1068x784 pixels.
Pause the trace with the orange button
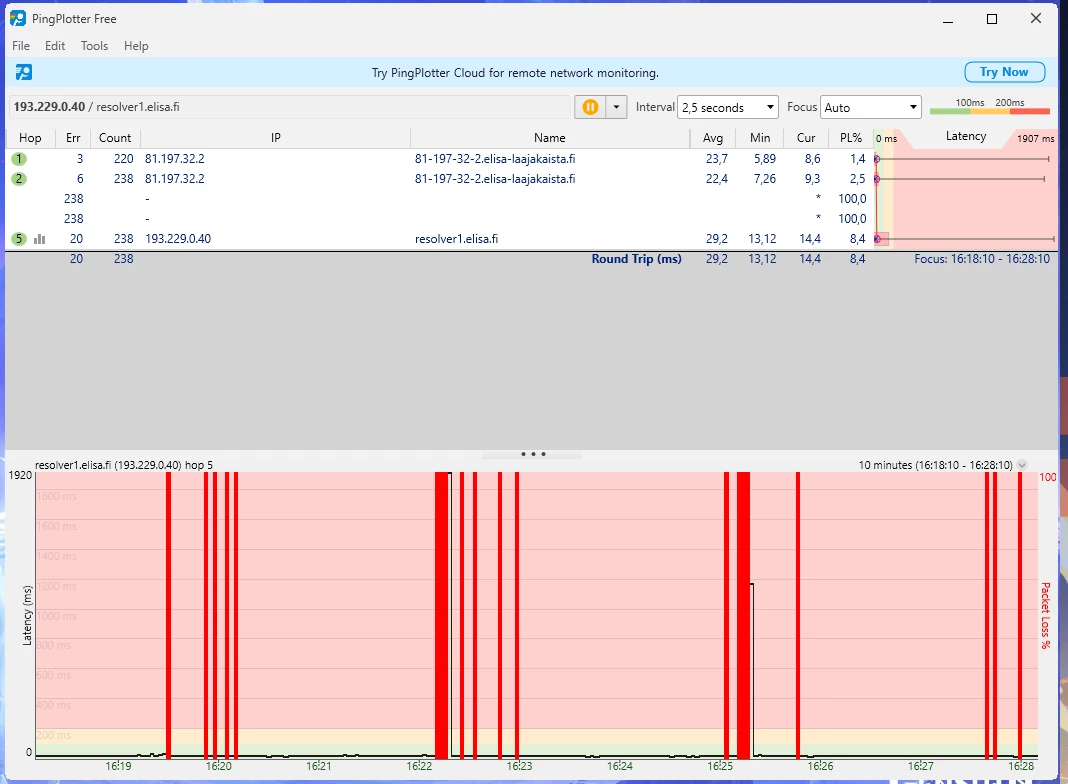(590, 107)
